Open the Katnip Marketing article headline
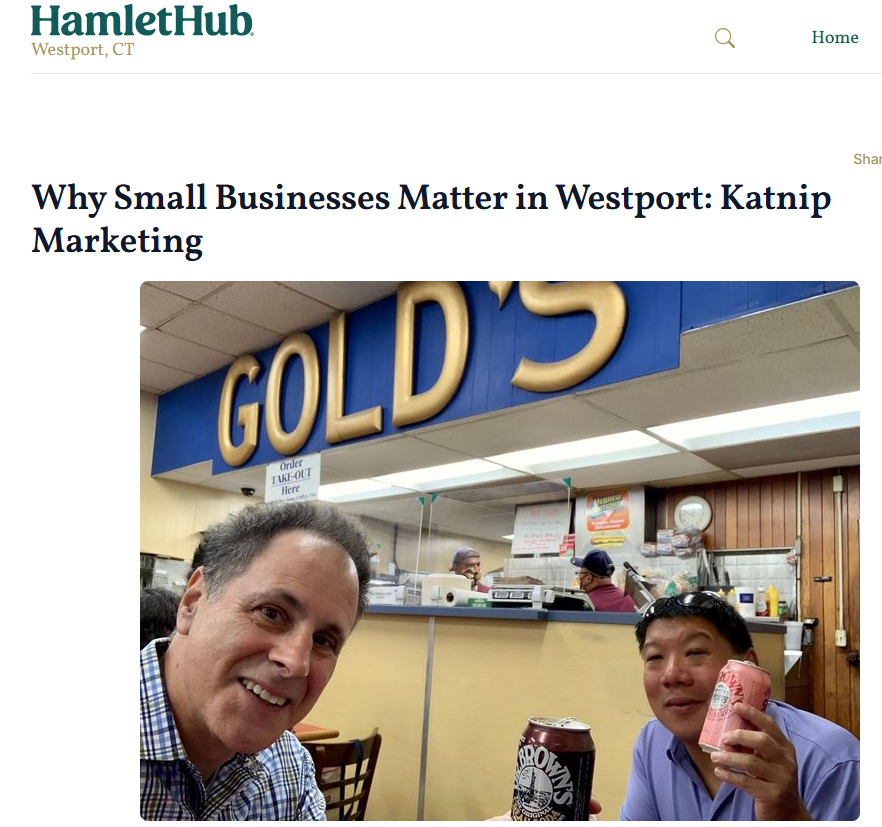 (x=431, y=219)
